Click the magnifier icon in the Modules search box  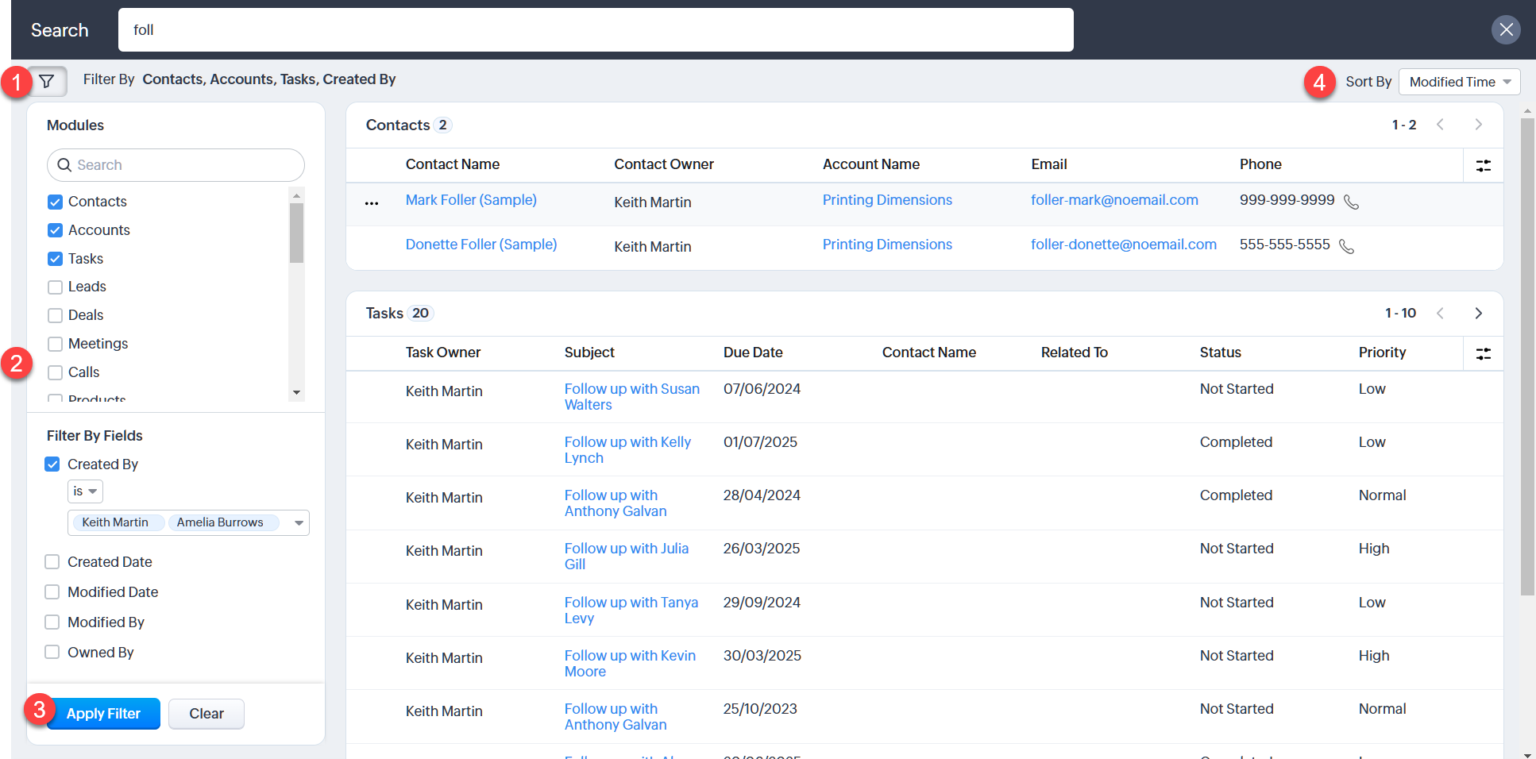(63, 164)
